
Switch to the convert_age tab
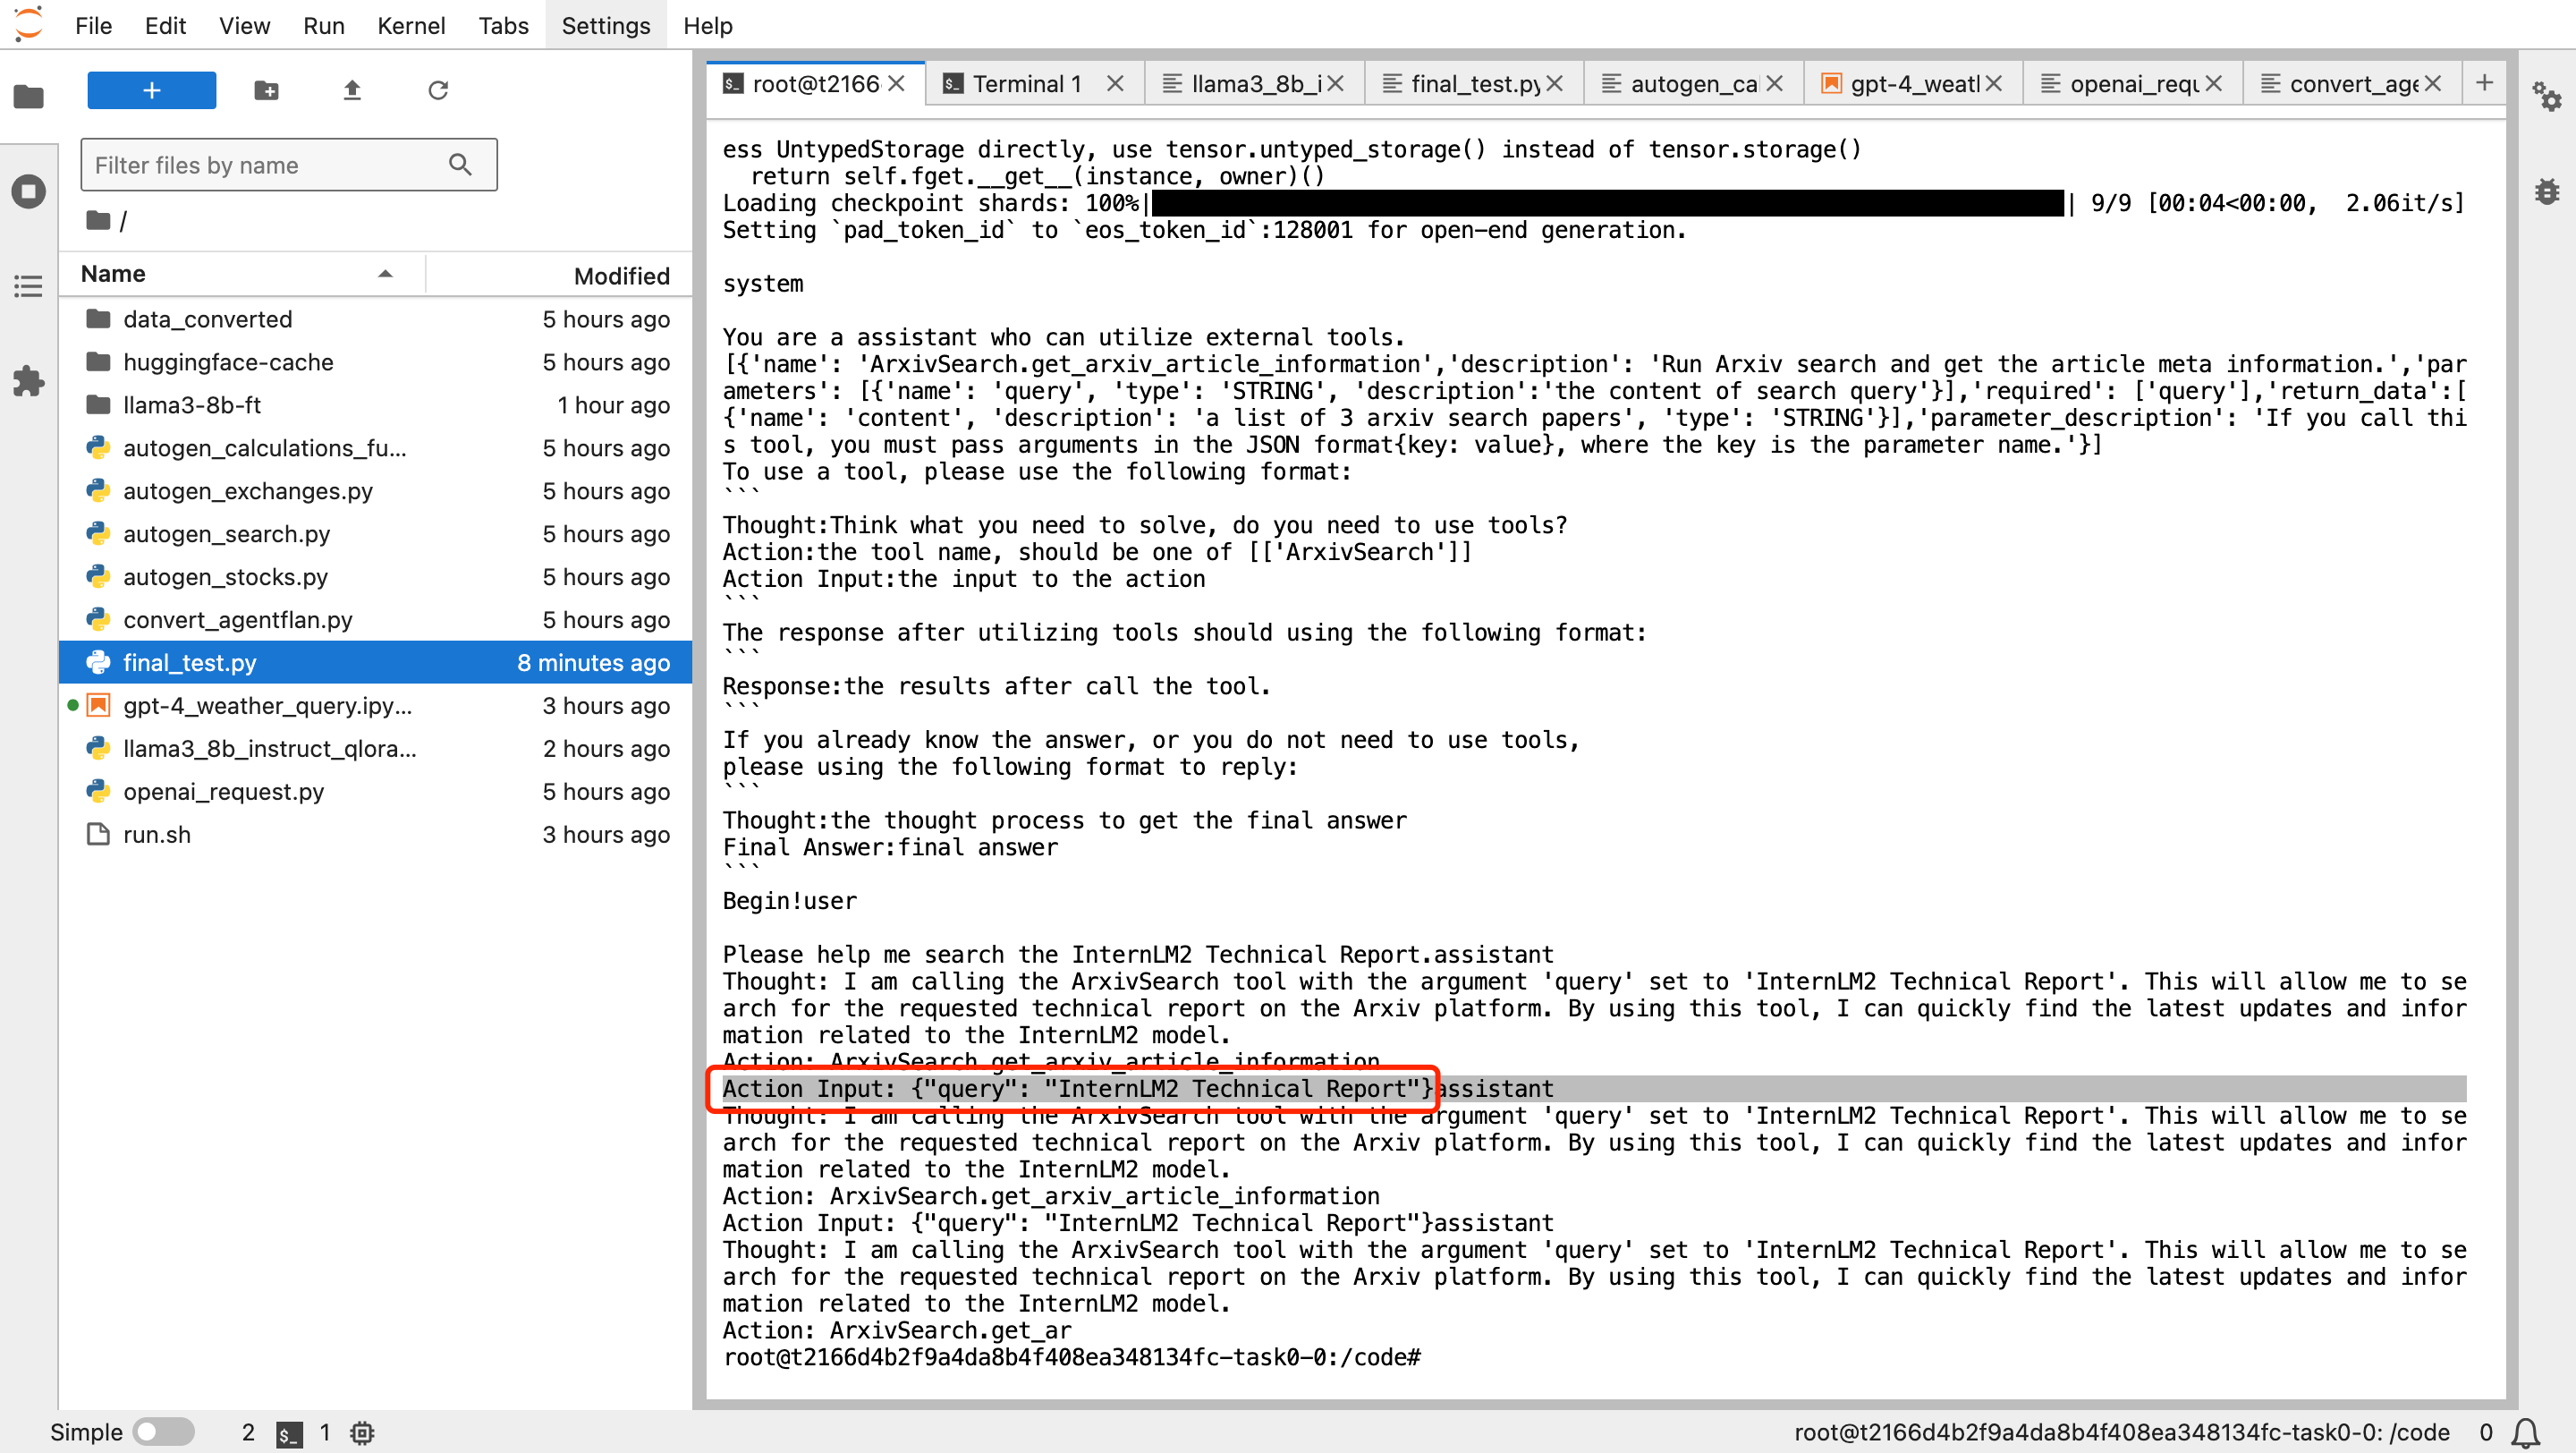(2351, 84)
